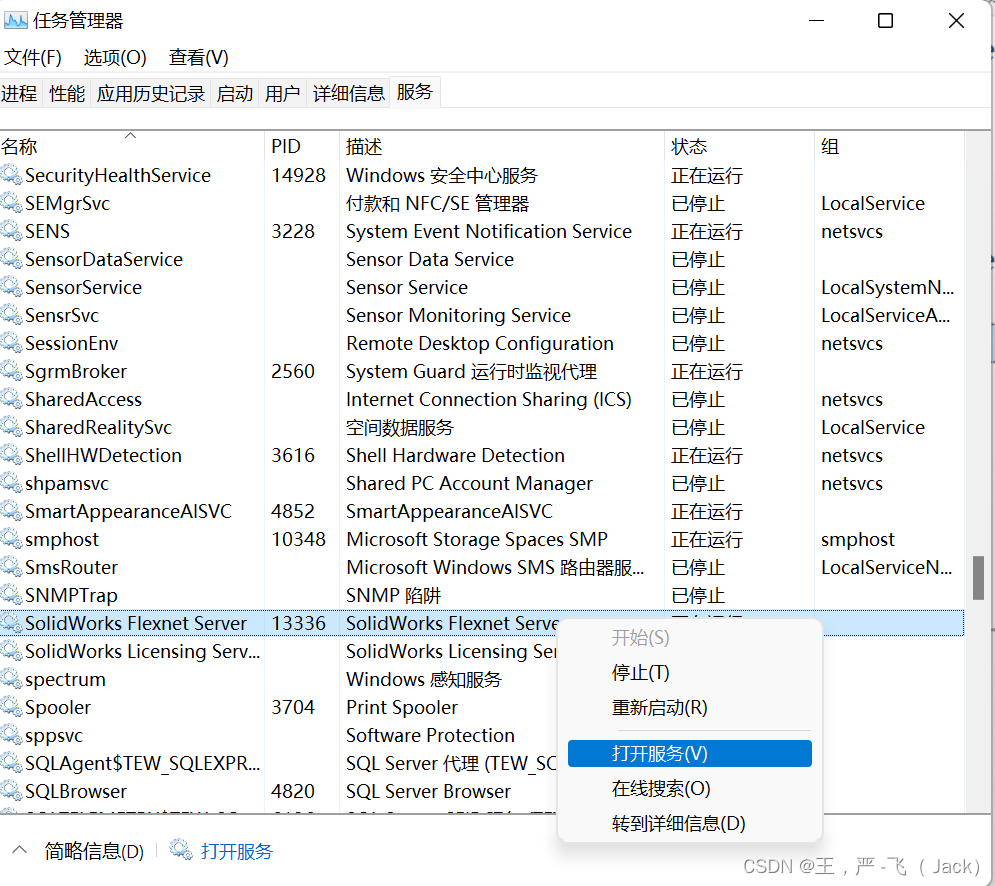Viewport: 995px width, 886px height.
Task: Select the SolidWorks Licensing Service row
Action: [x=142, y=651]
